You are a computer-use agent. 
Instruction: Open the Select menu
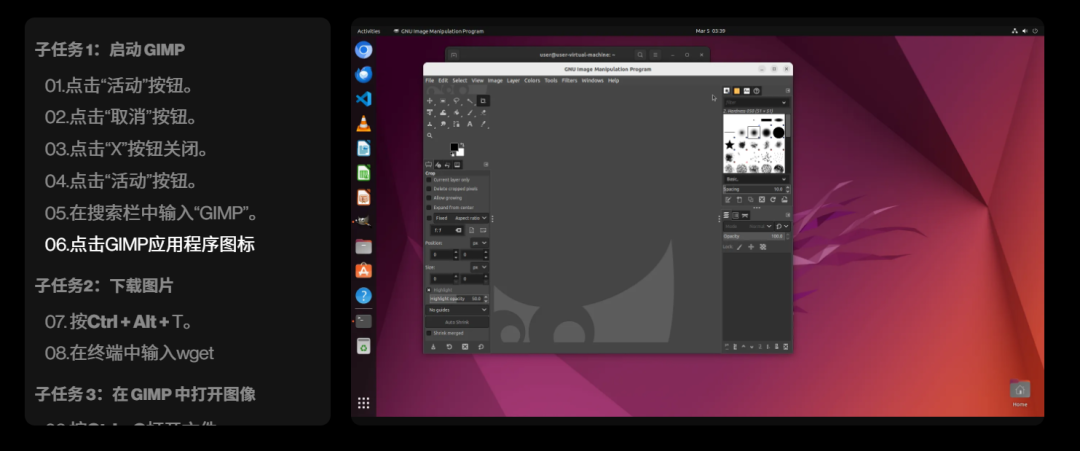tap(459, 81)
